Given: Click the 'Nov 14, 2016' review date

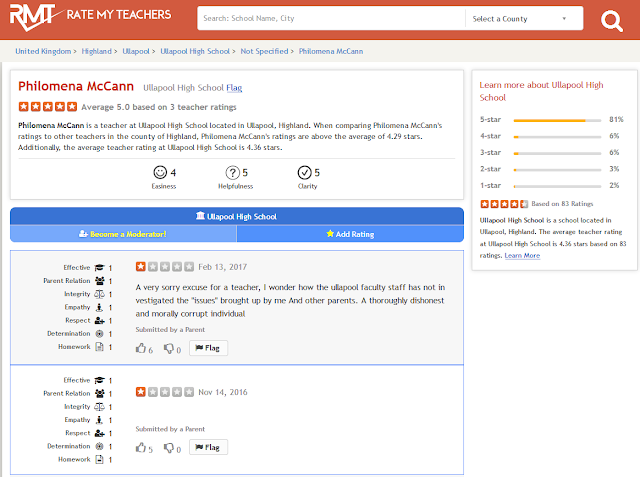Looking at the screenshot, I should (222, 392).
